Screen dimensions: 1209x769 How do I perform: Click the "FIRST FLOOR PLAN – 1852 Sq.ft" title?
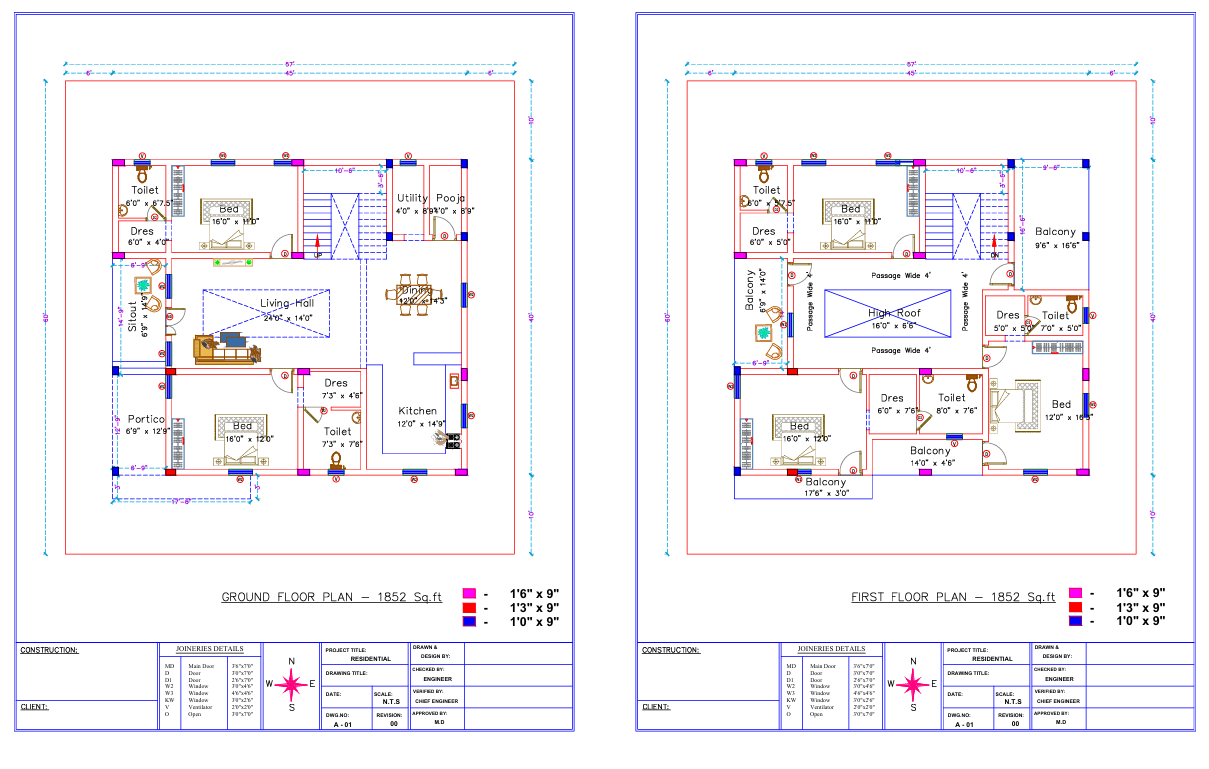953,597
